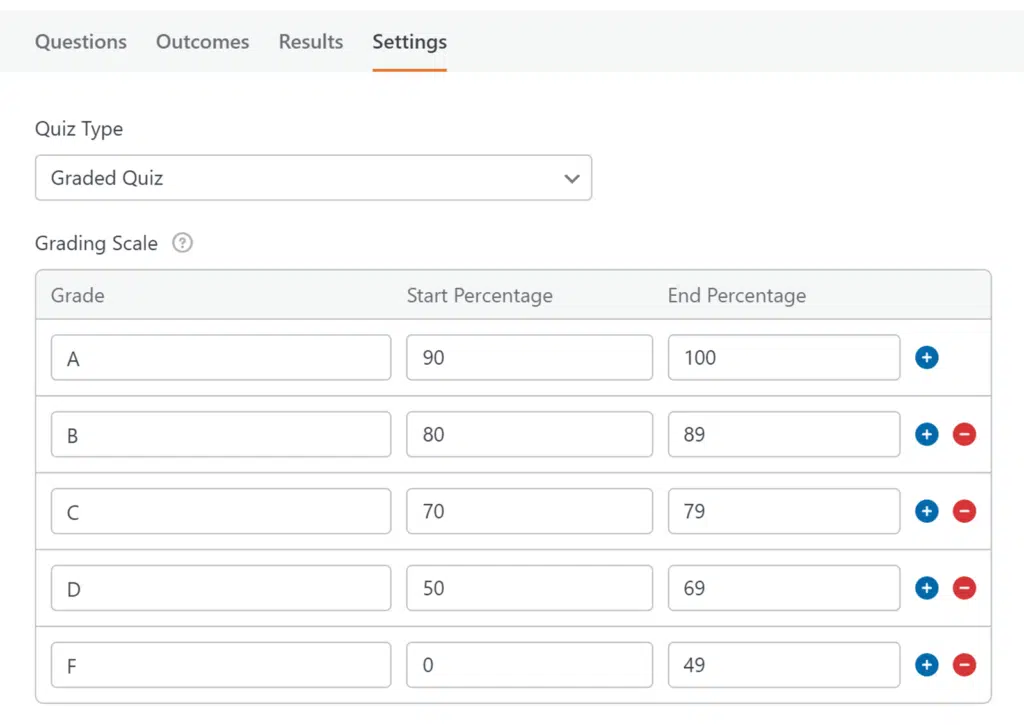The height and width of the screenshot is (725, 1024).
Task: Edit the grade A name field
Action: [221, 357]
